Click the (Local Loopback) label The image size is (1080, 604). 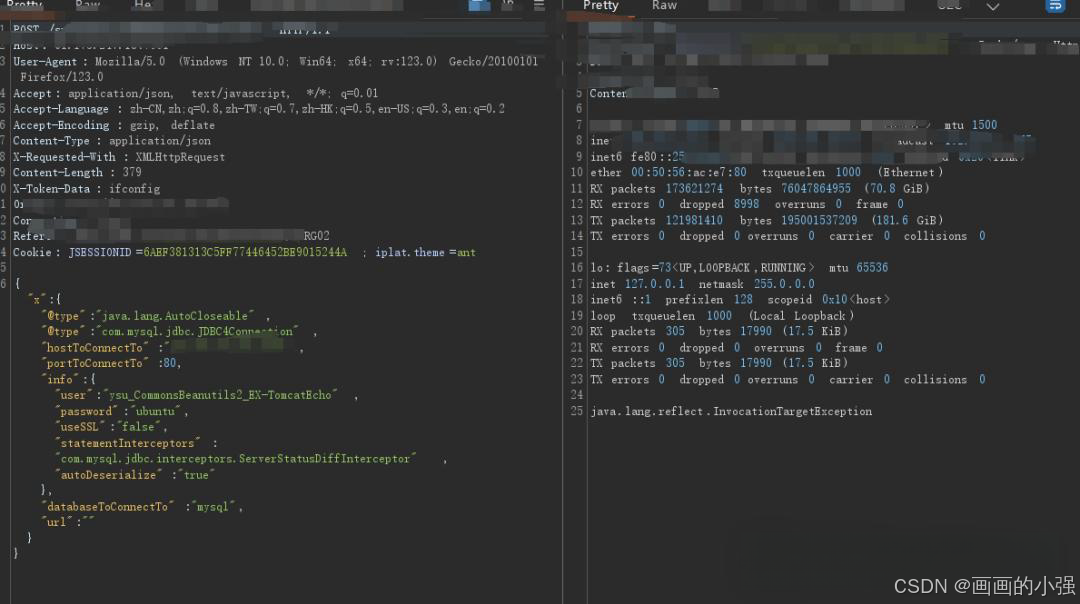801,315
